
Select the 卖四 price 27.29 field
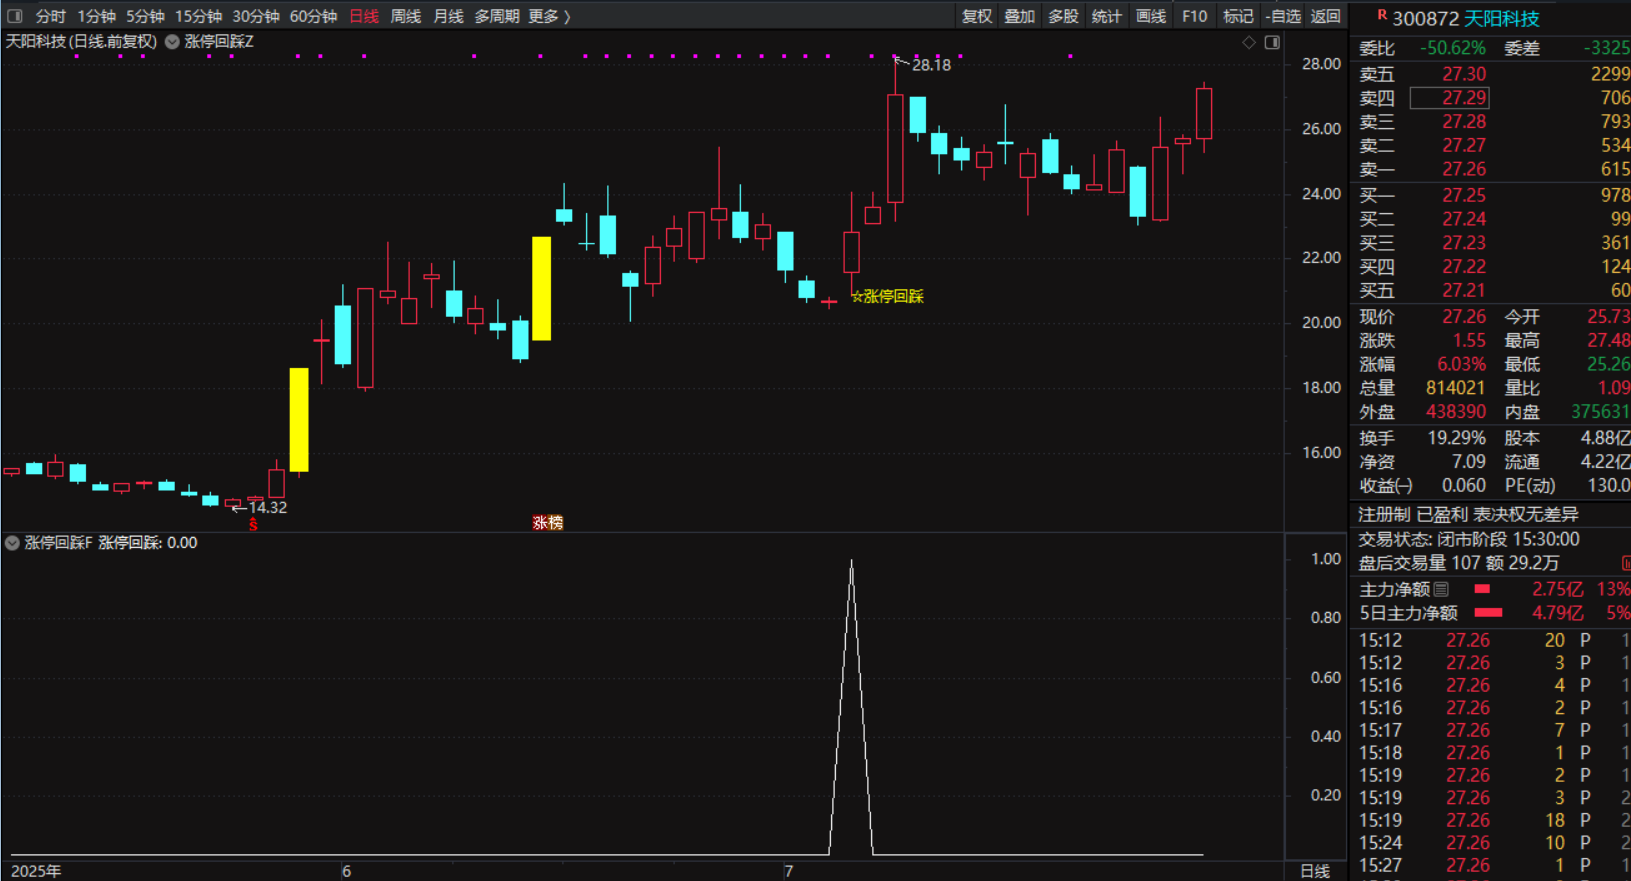[x=1449, y=98]
